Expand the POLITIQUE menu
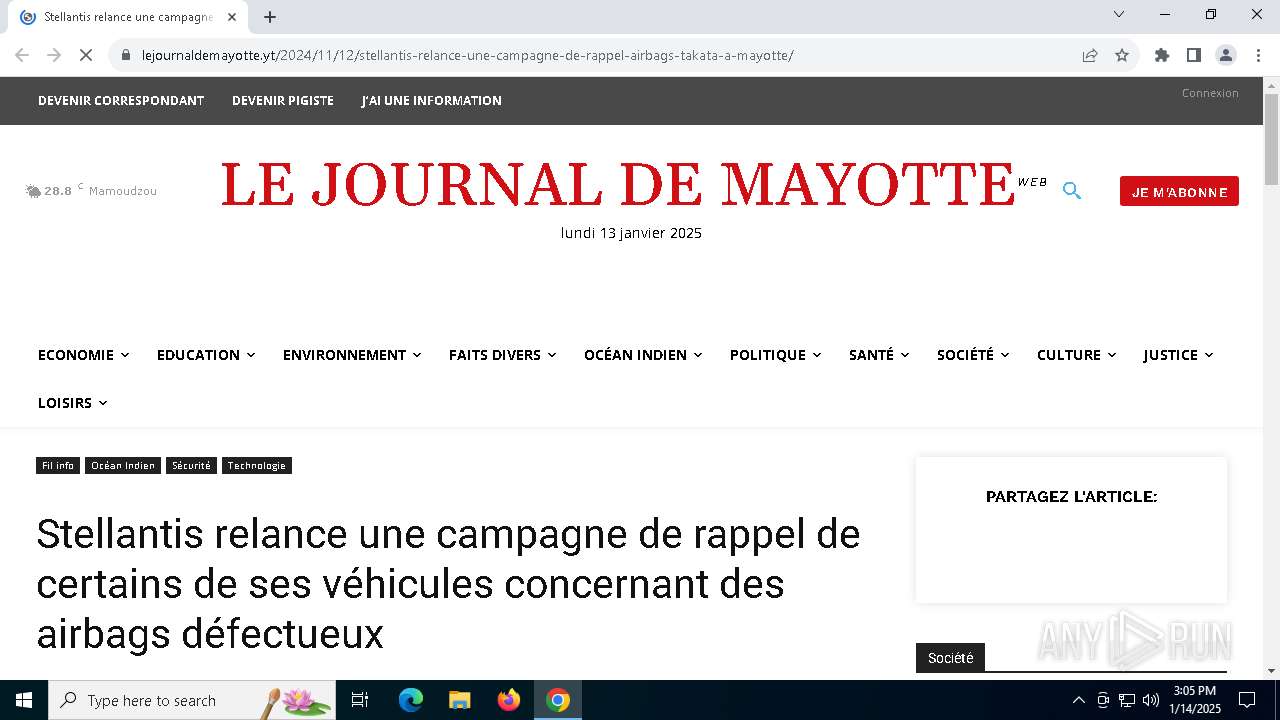The image size is (1280, 720). click(x=775, y=355)
